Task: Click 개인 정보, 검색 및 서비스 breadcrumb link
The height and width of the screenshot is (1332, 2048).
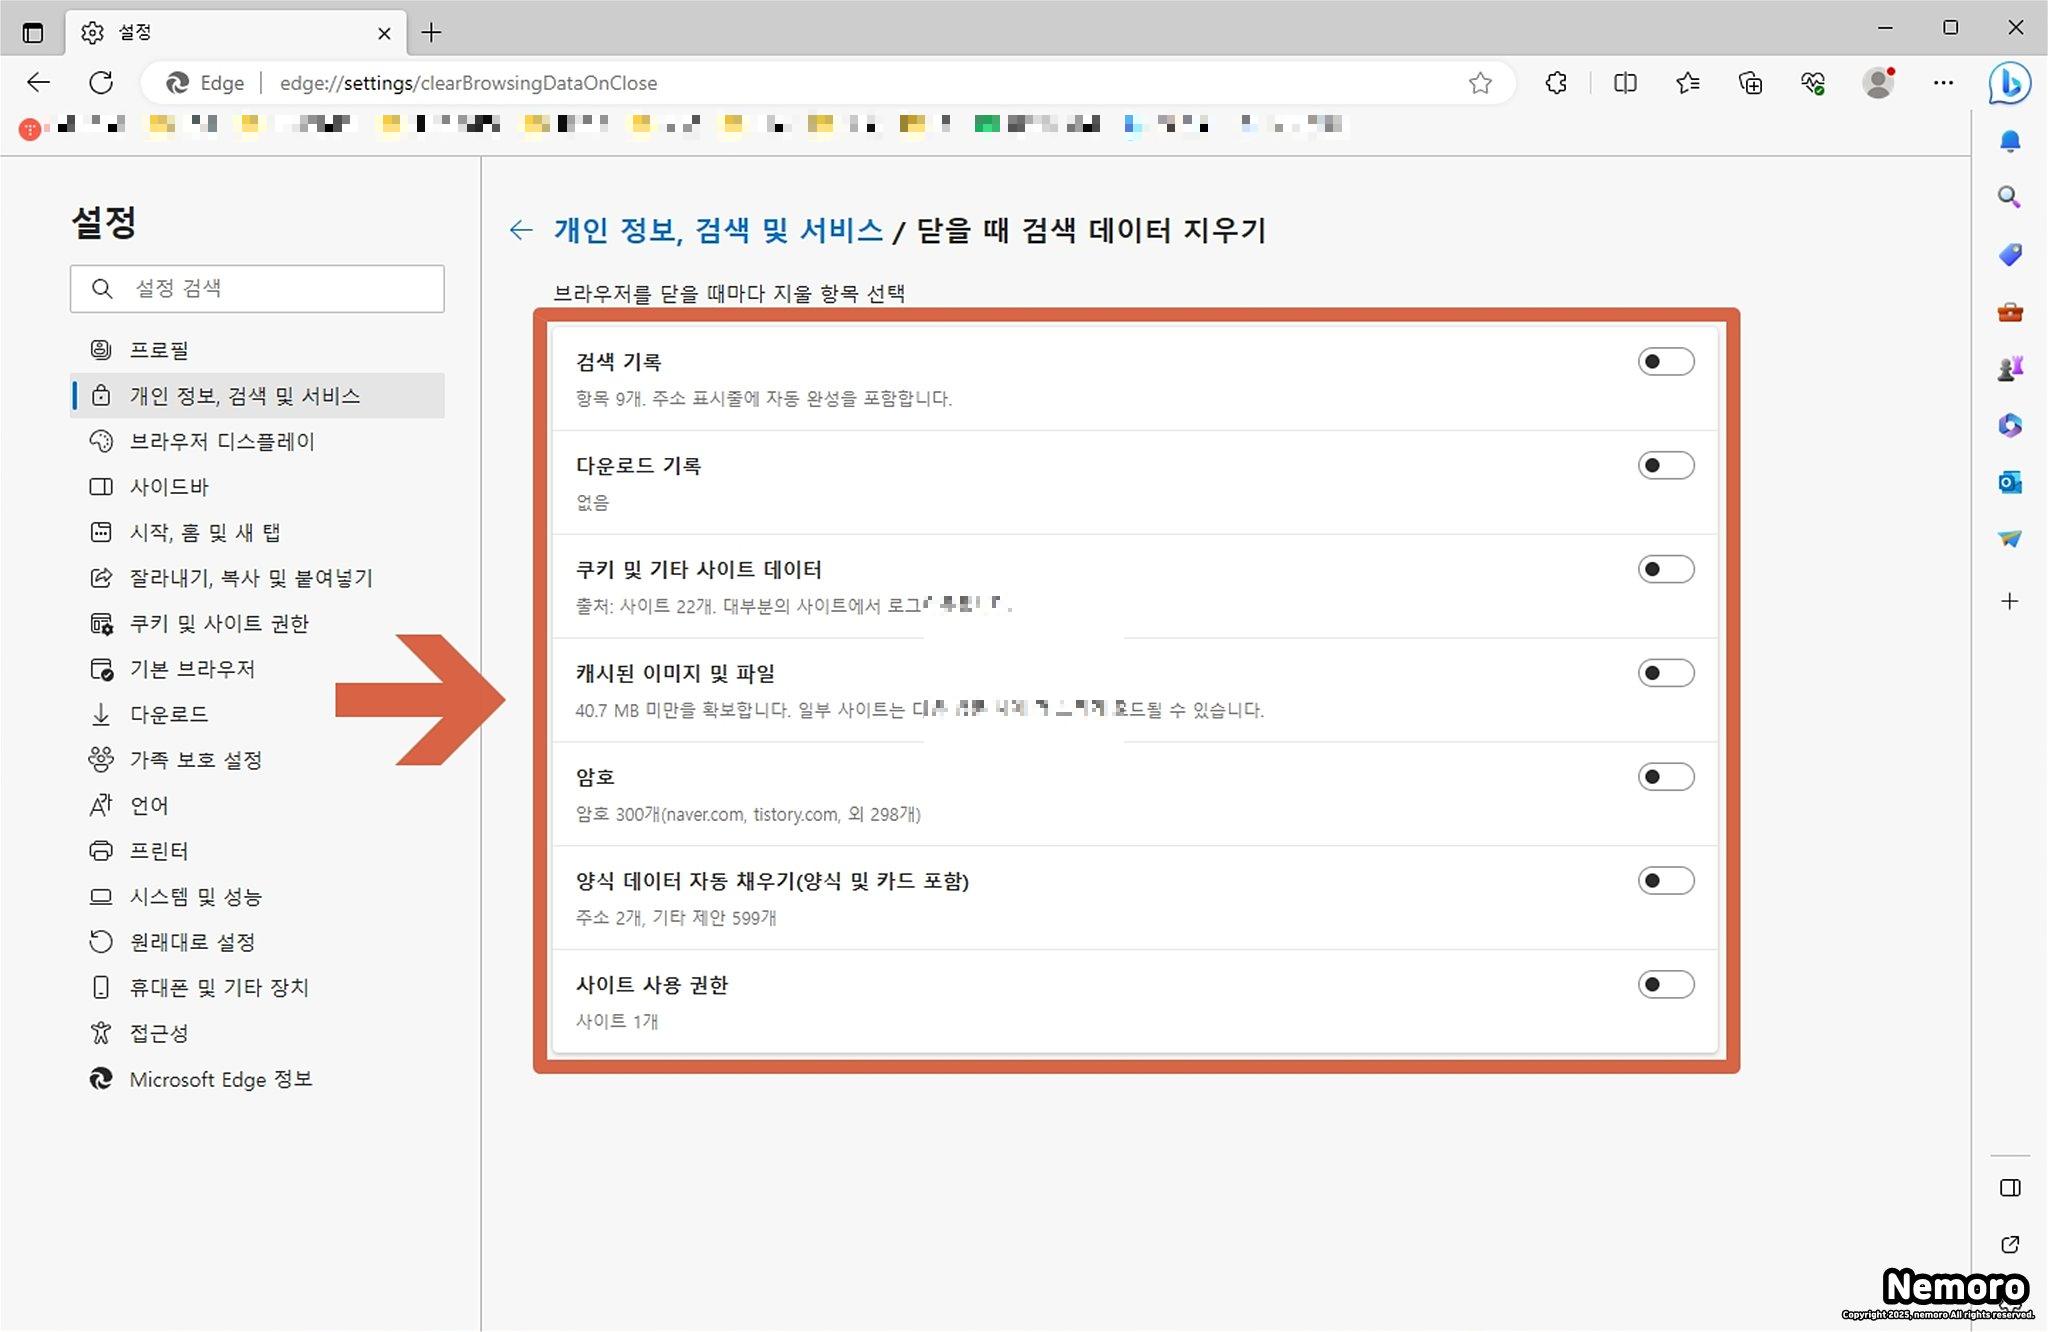Action: tap(718, 231)
